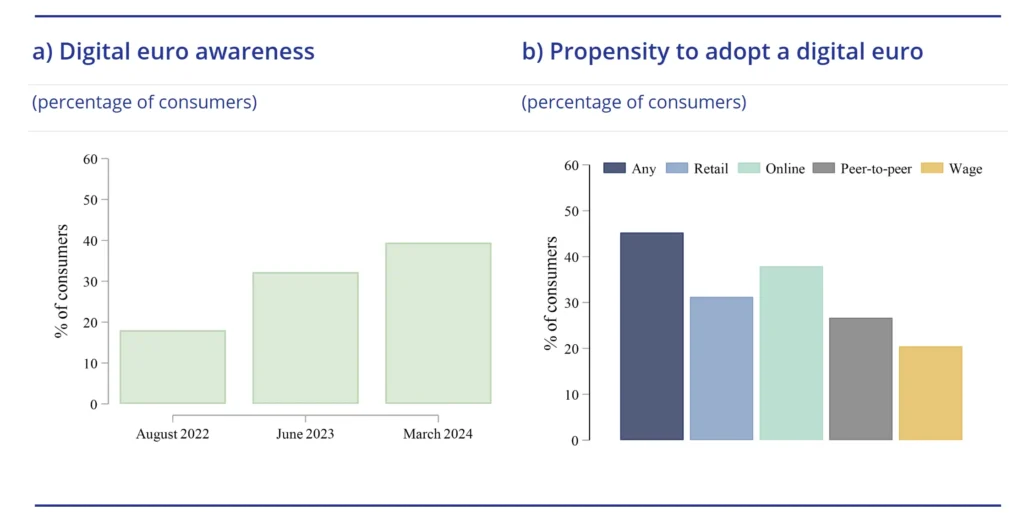
Task: Click the gray Peer-to-peer bar in chart b
Action: (x=860, y=379)
